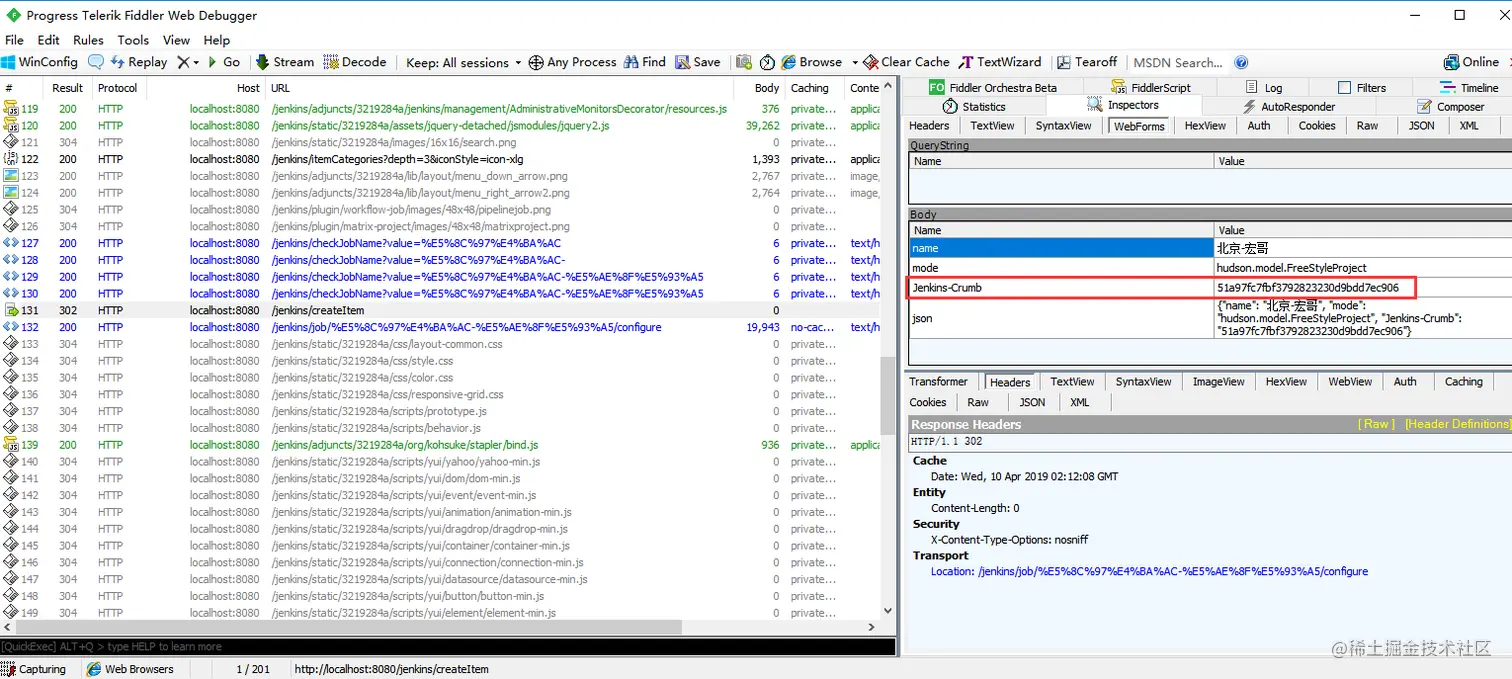Select request SyntaxView inspector tab
The width and height of the screenshot is (1512, 679).
1063,126
